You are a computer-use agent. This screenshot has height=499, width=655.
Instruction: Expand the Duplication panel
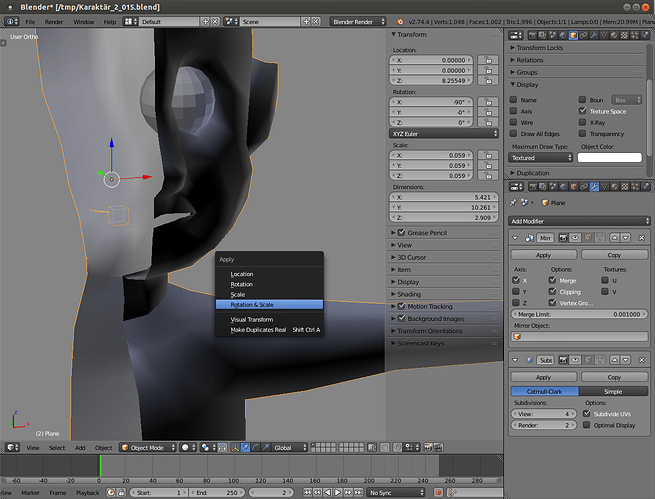tap(532, 173)
